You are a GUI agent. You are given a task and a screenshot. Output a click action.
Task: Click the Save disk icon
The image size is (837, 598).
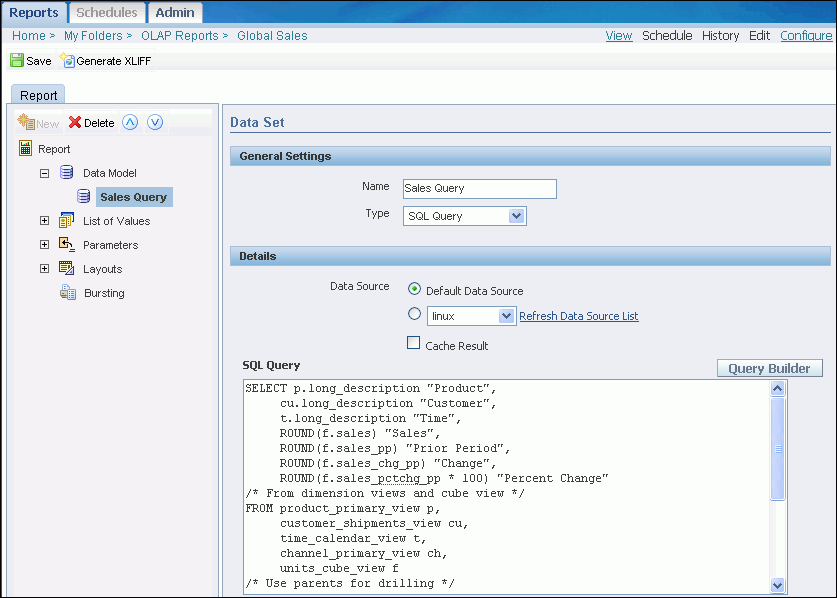17,61
